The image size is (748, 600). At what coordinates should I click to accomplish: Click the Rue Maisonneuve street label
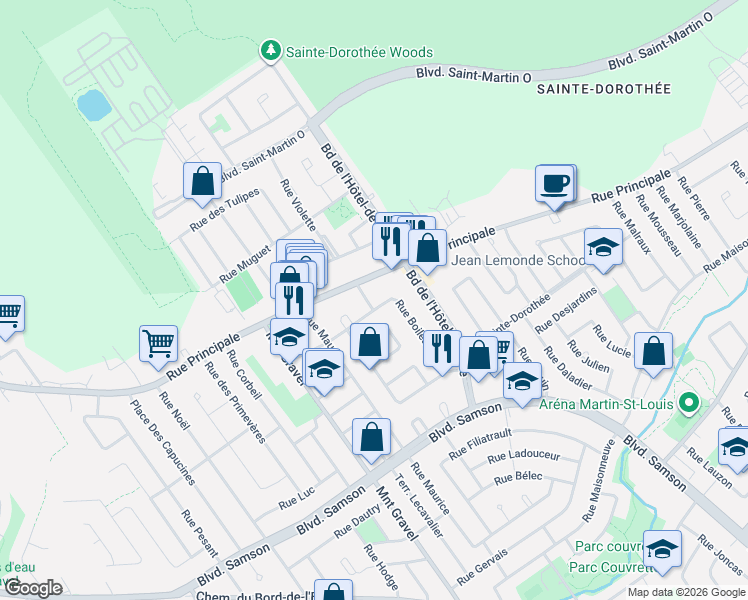tap(598, 481)
